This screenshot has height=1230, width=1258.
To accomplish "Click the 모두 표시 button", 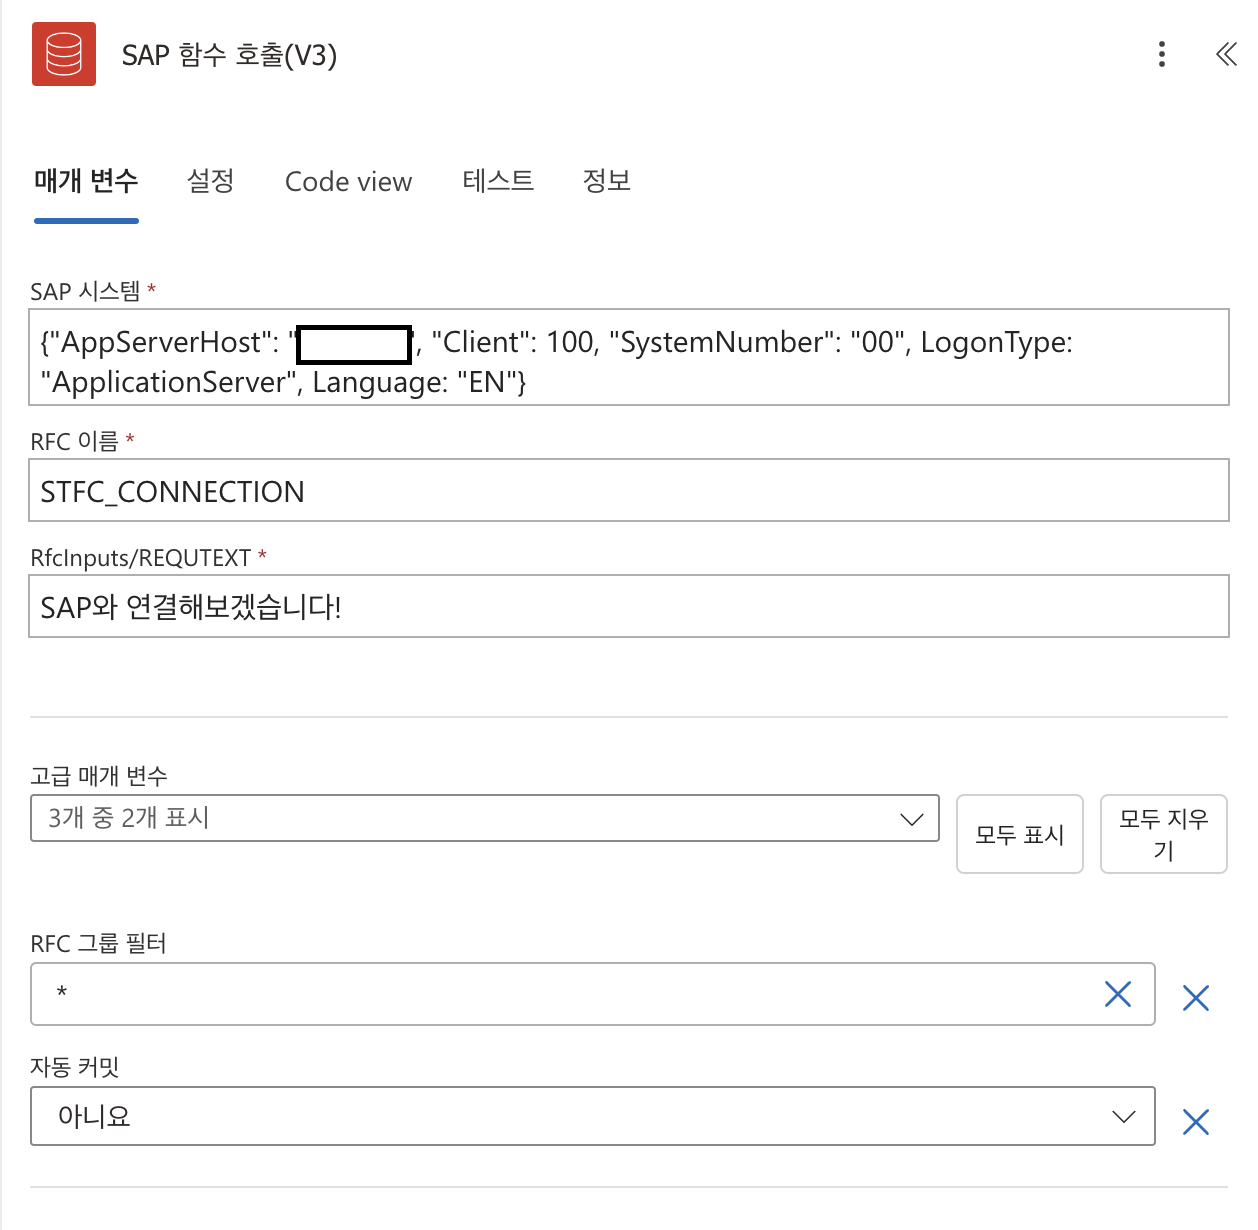I will point(1020,834).
